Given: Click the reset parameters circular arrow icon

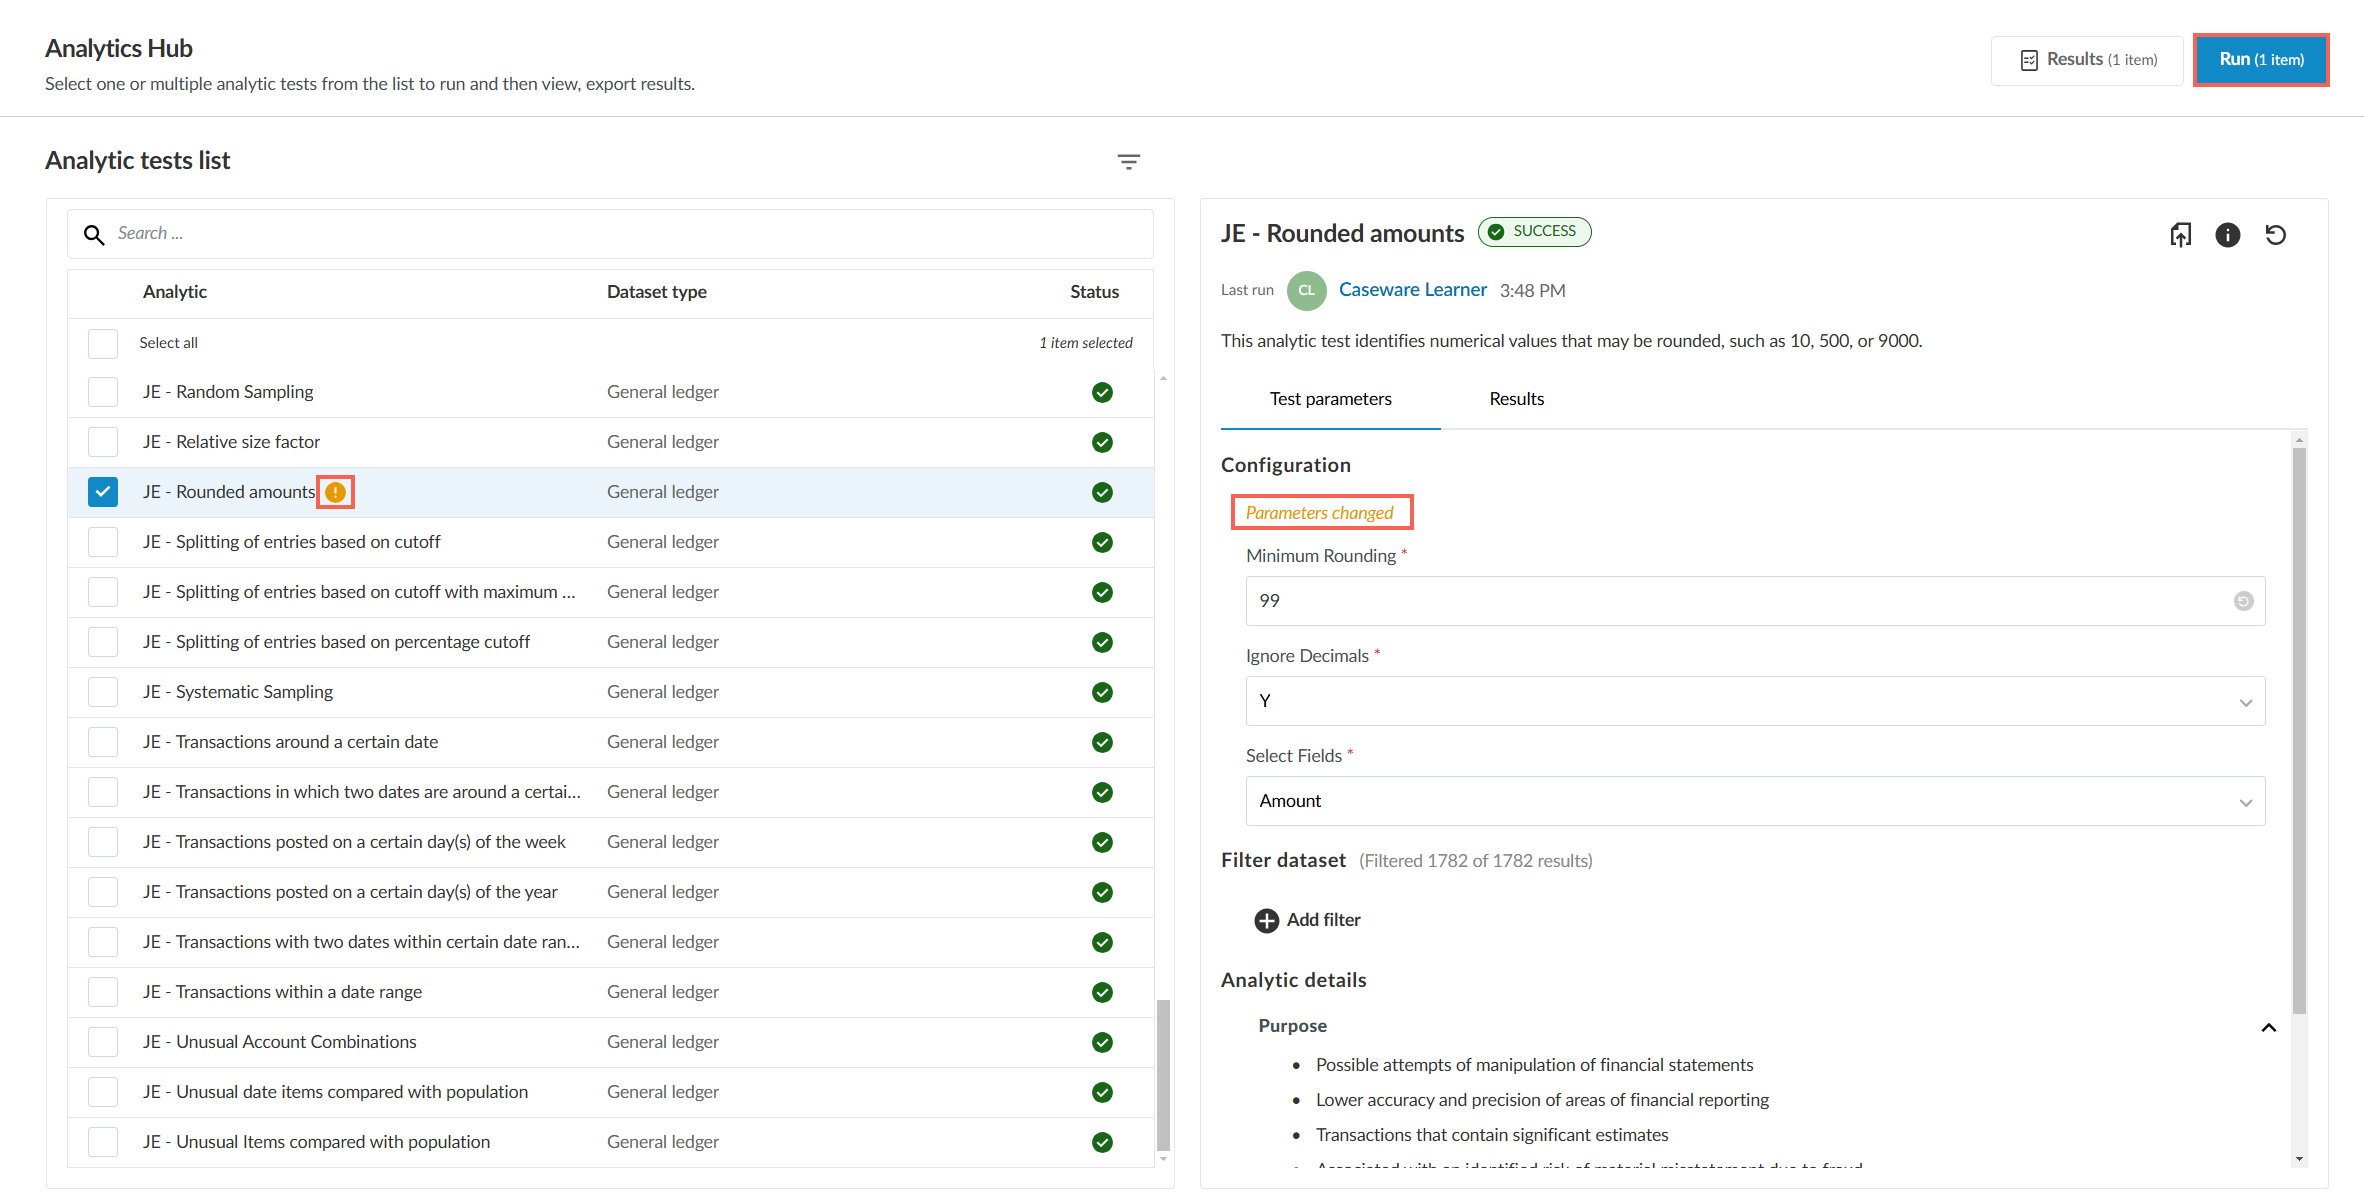Looking at the screenshot, I should (x=2275, y=235).
